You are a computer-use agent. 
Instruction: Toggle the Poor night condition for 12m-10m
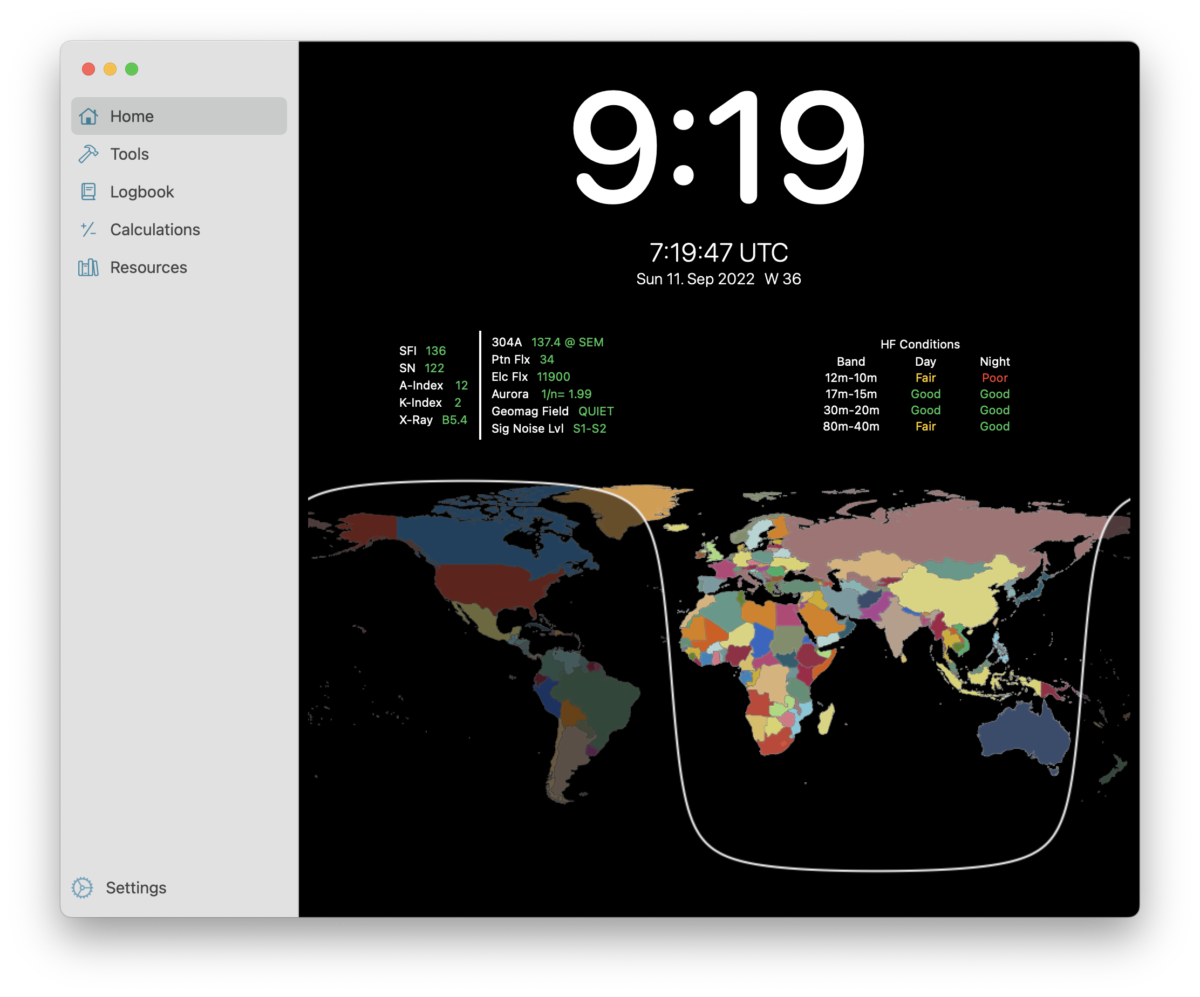(994, 377)
